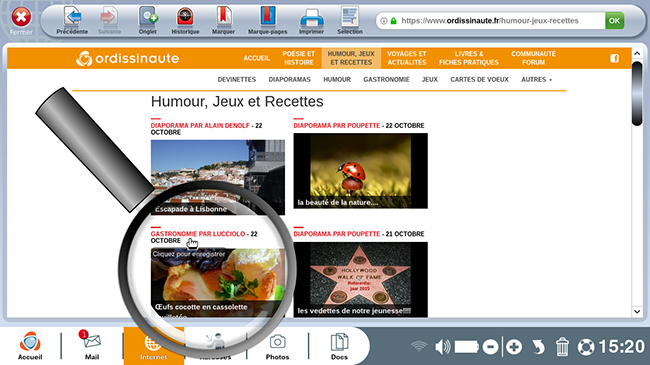Open DIAPORAMA PAR POUPETTE 22 octobre link

coord(337,125)
